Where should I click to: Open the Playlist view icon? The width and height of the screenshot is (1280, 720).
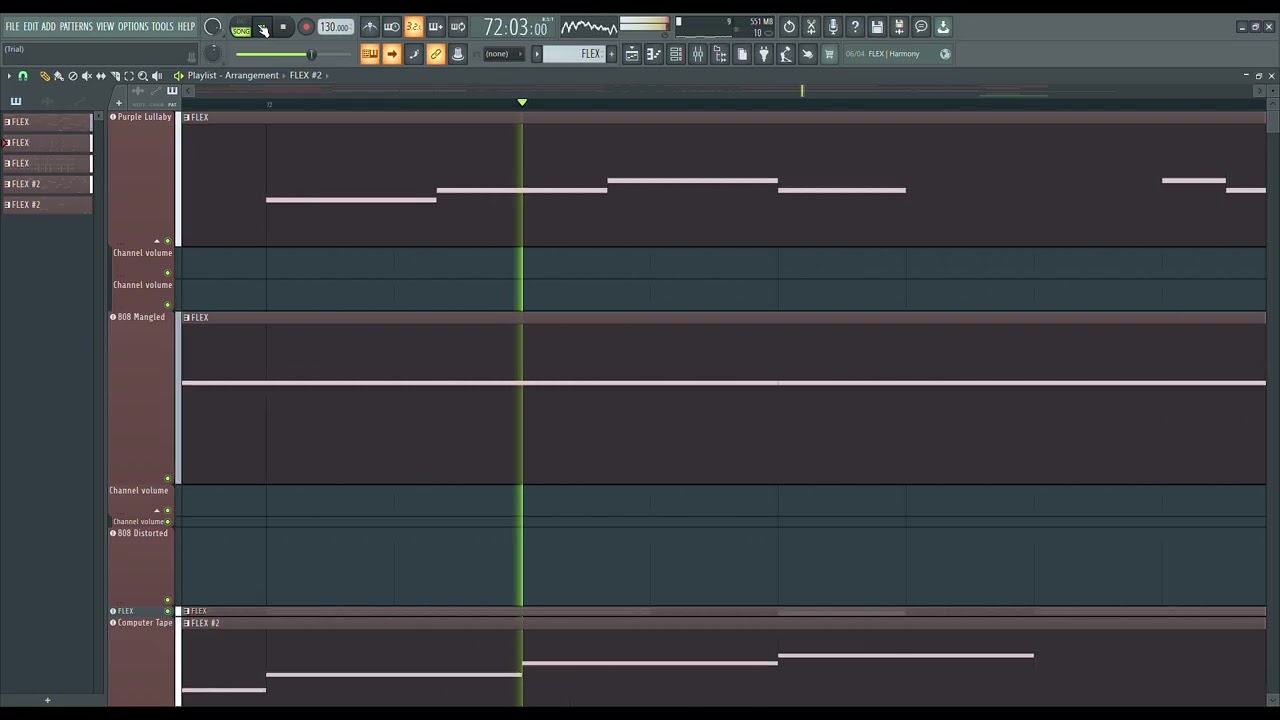click(x=632, y=54)
